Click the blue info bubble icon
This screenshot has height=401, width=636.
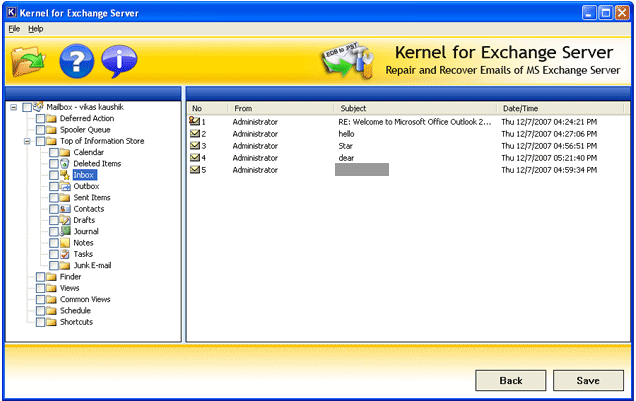(119, 61)
